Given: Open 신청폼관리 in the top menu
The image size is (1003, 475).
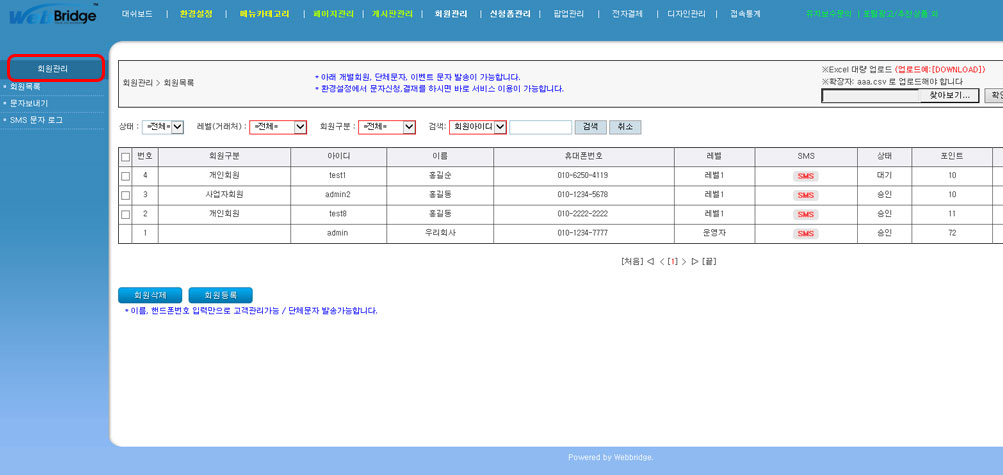Looking at the screenshot, I should pos(510,13).
